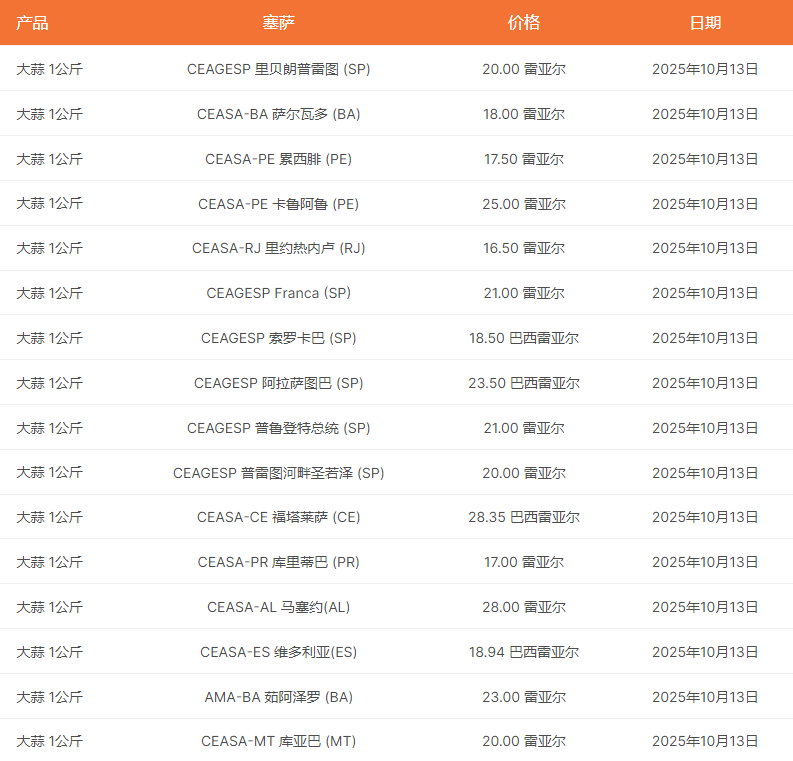Select CEASA-ES 维多利亚(ES) market name

[x=278, y=652]
